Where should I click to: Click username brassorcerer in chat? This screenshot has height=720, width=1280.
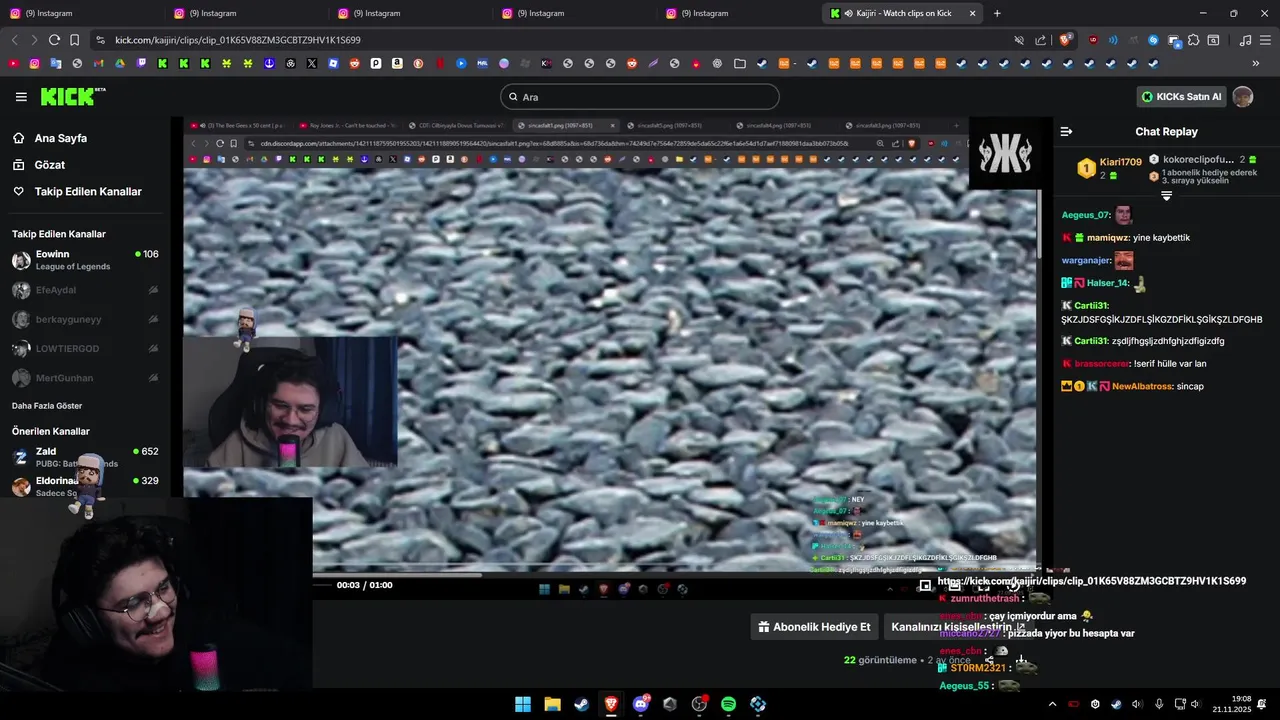click(x=1103, y=364)
